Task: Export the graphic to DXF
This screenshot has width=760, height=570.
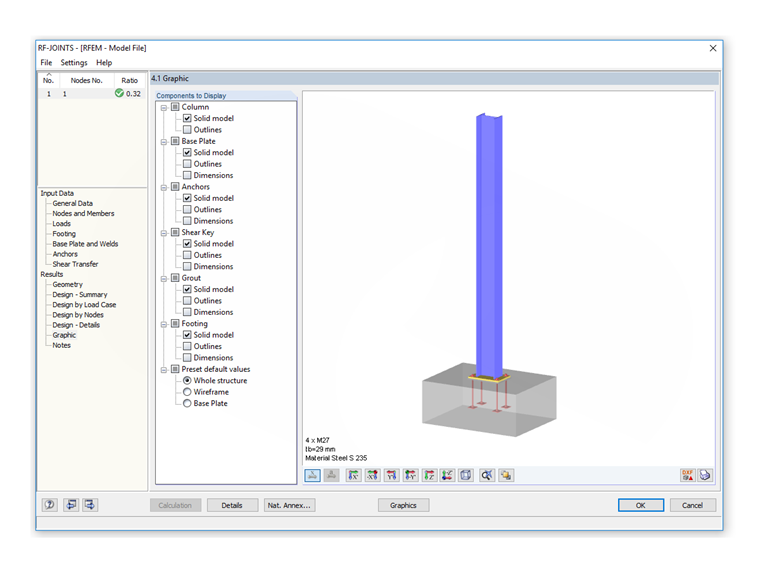Action: pos(687,475)
